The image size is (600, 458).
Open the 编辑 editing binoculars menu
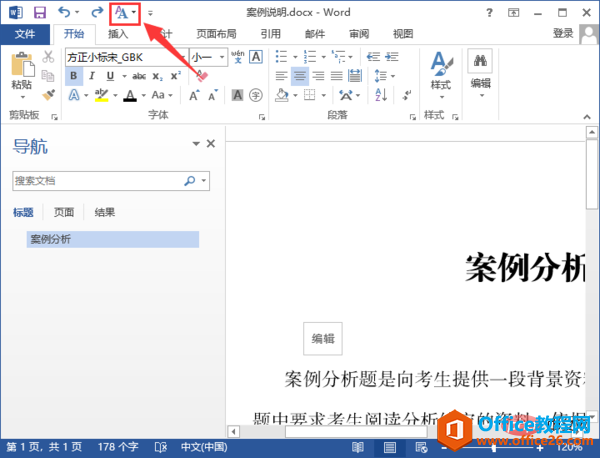coord(481,73)
